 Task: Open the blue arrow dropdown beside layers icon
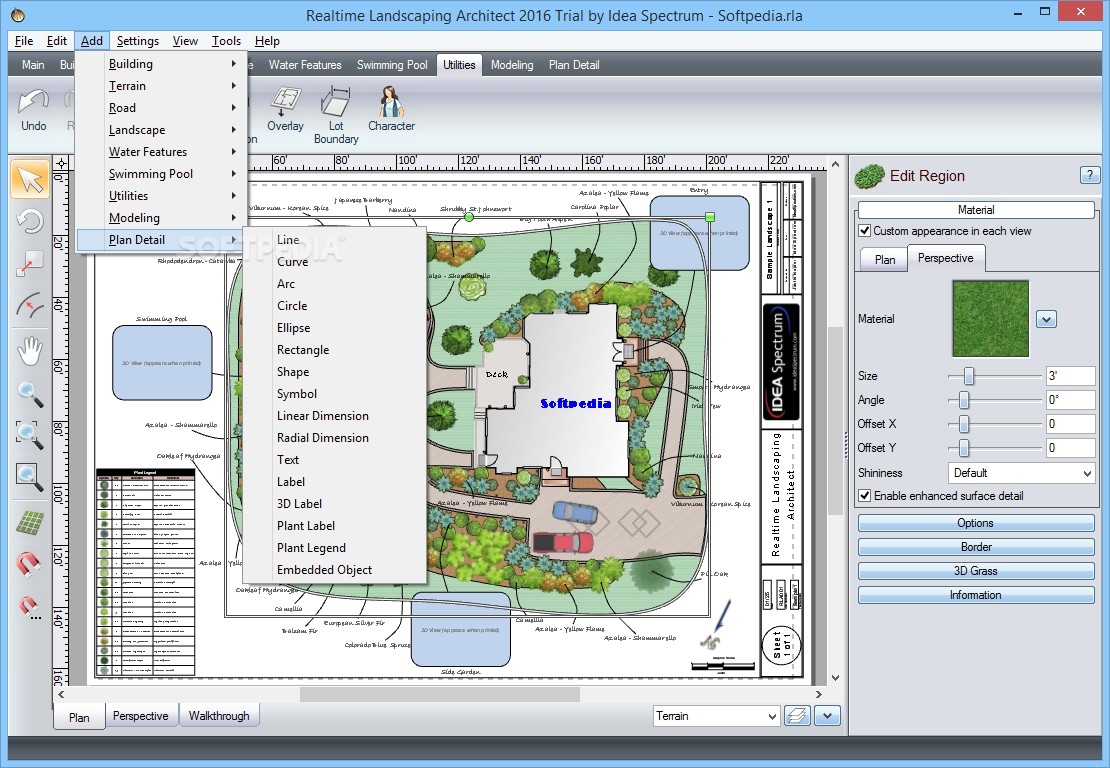[827, 716]
